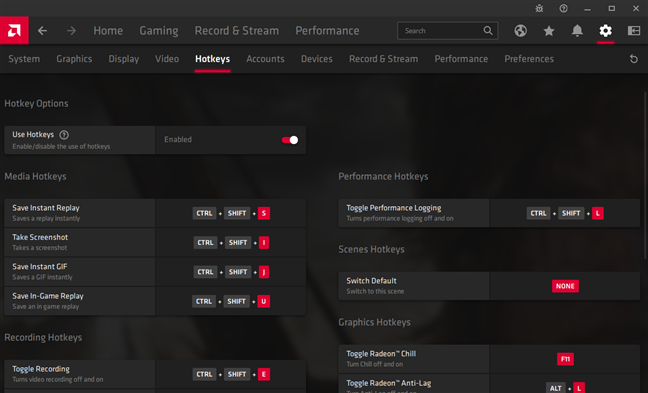The width and height of the screenshot is (648, 393).
Task: Click the 'Save Instant Replay' label
Action: click(x=46, y=208)
